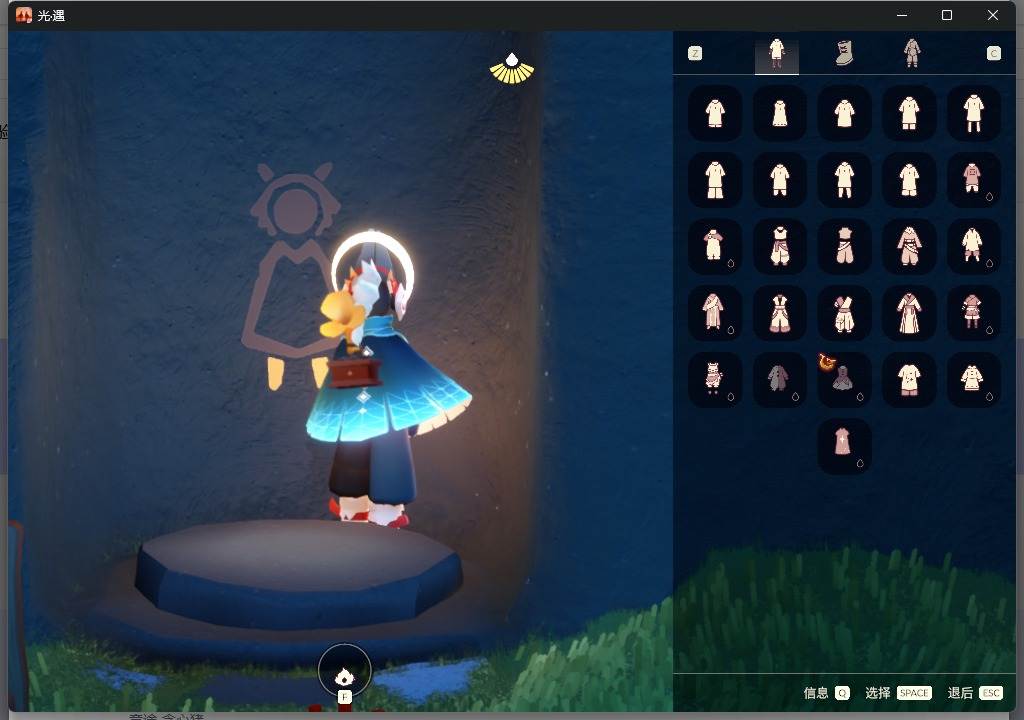Open the boot shoes tab

[844, 53]
